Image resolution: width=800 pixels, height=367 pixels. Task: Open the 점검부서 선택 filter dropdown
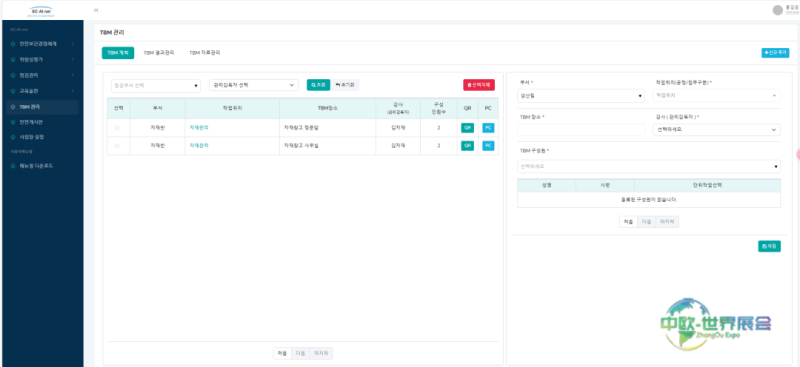(156, 85)
